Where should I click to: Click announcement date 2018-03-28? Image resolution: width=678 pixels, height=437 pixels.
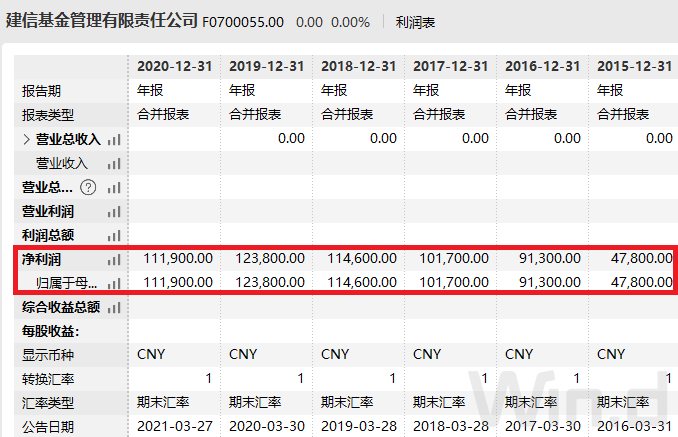click(x=451, y=427)
